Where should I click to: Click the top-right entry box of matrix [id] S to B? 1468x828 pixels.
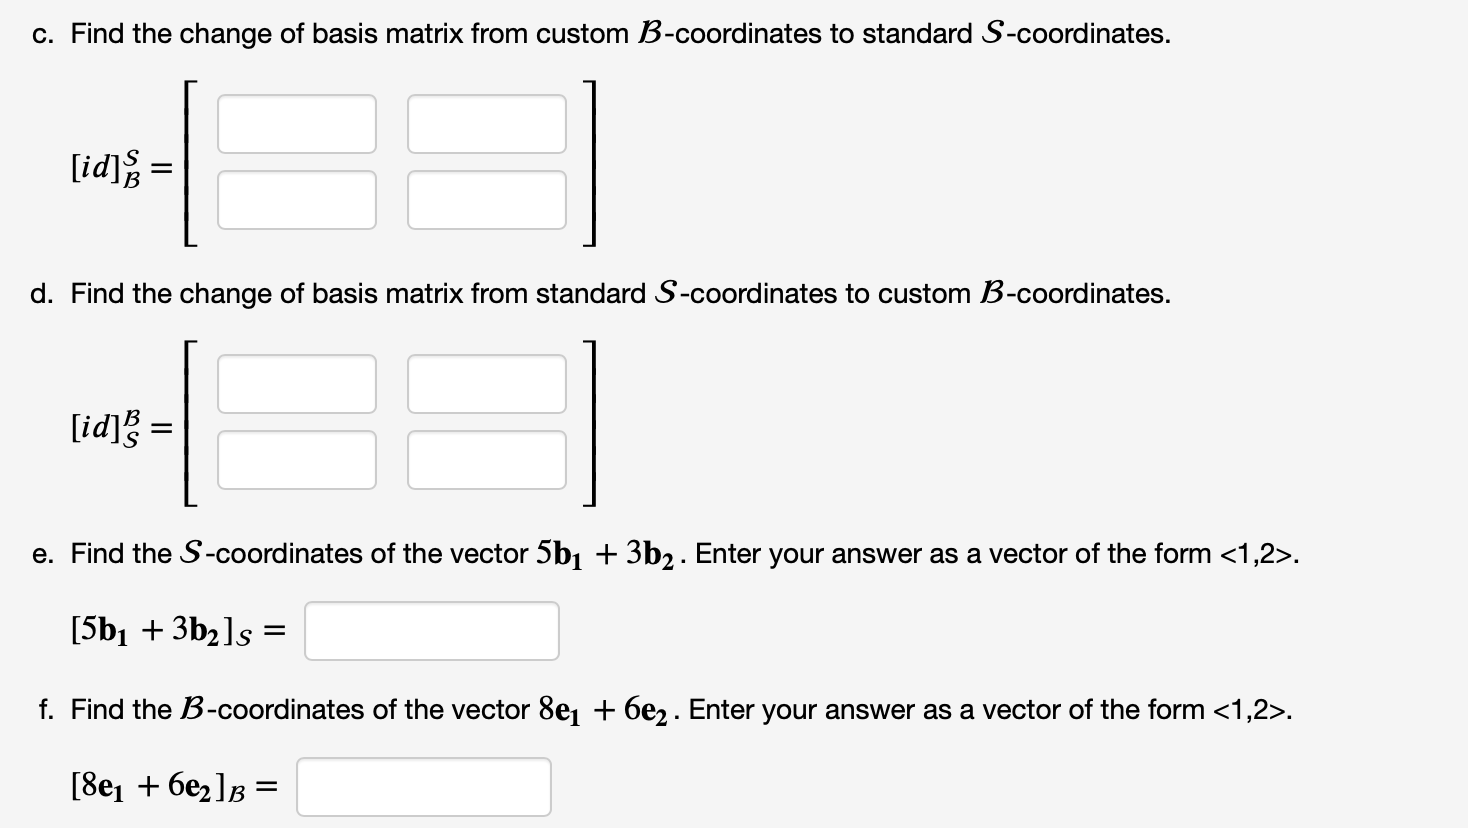coord(485,383)
